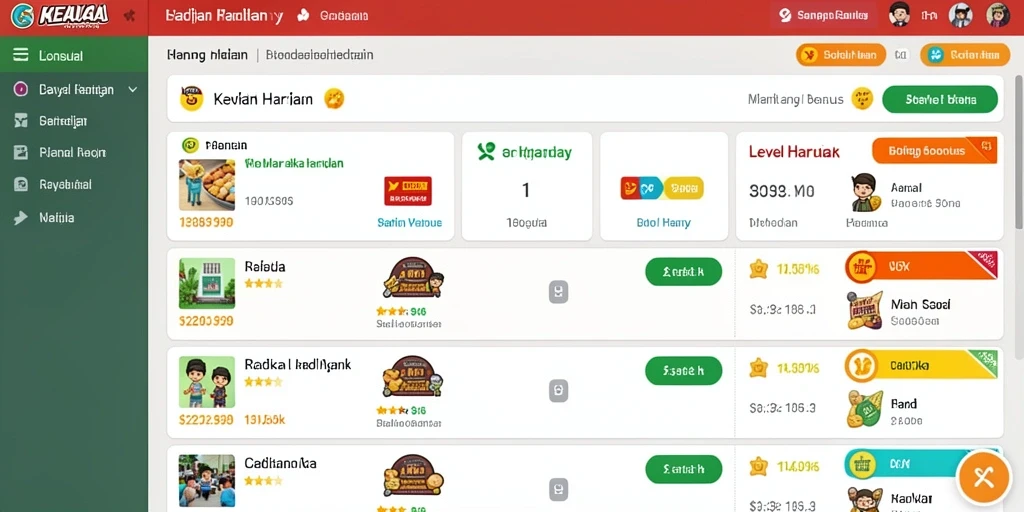Open the Lonsual hamburger menu
The width and height of the screenshot is (1024, 512).
click(x=21, y=55)
